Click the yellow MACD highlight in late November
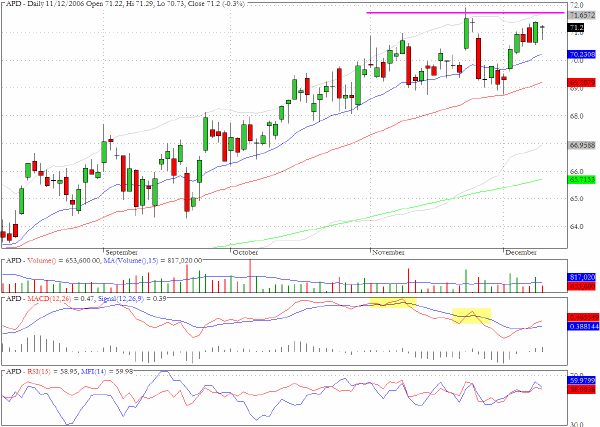The width and height of the screenshot is (600, 427). point(471,316)
